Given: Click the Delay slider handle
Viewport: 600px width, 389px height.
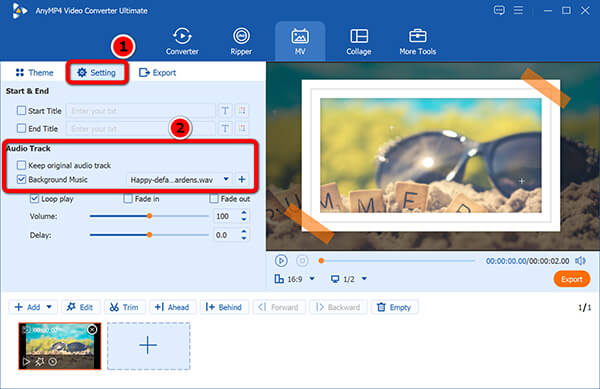Looking at the screenshot, I should [x=150, y=235].
